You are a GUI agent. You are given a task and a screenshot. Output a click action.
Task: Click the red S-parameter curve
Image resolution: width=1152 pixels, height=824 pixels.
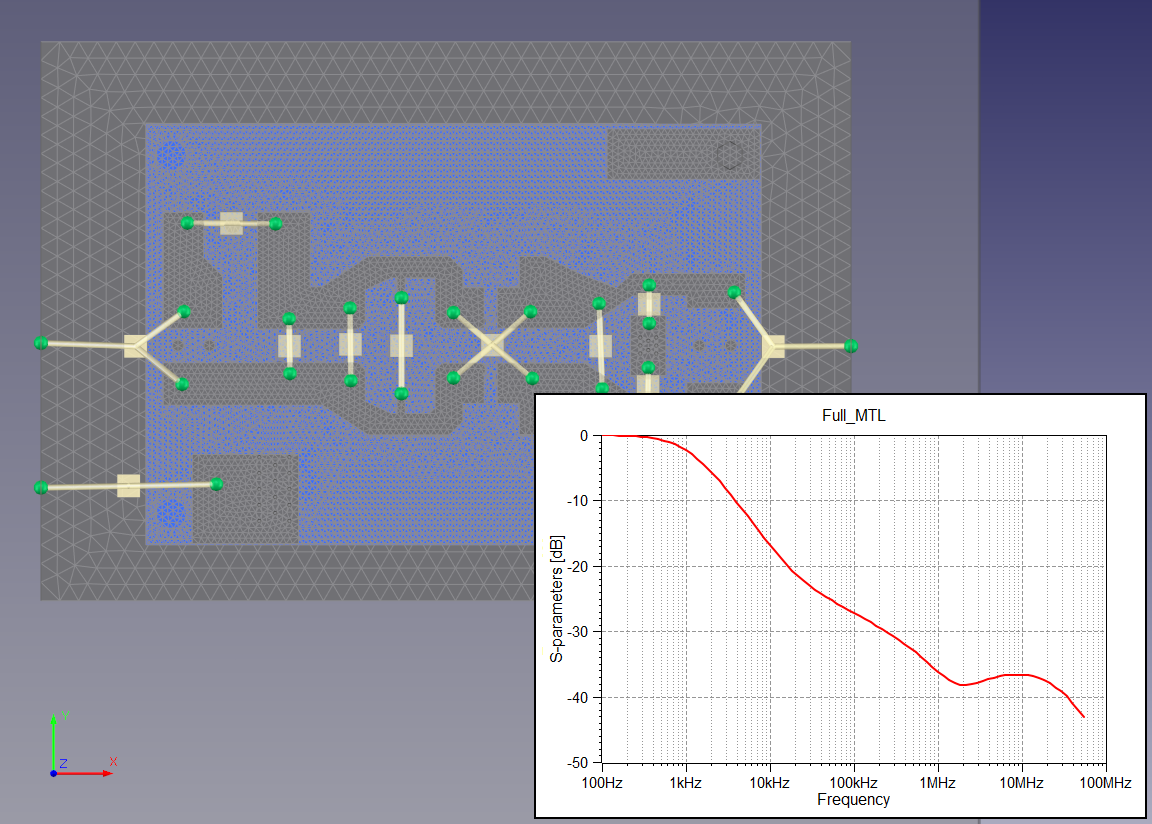(770, 542)
